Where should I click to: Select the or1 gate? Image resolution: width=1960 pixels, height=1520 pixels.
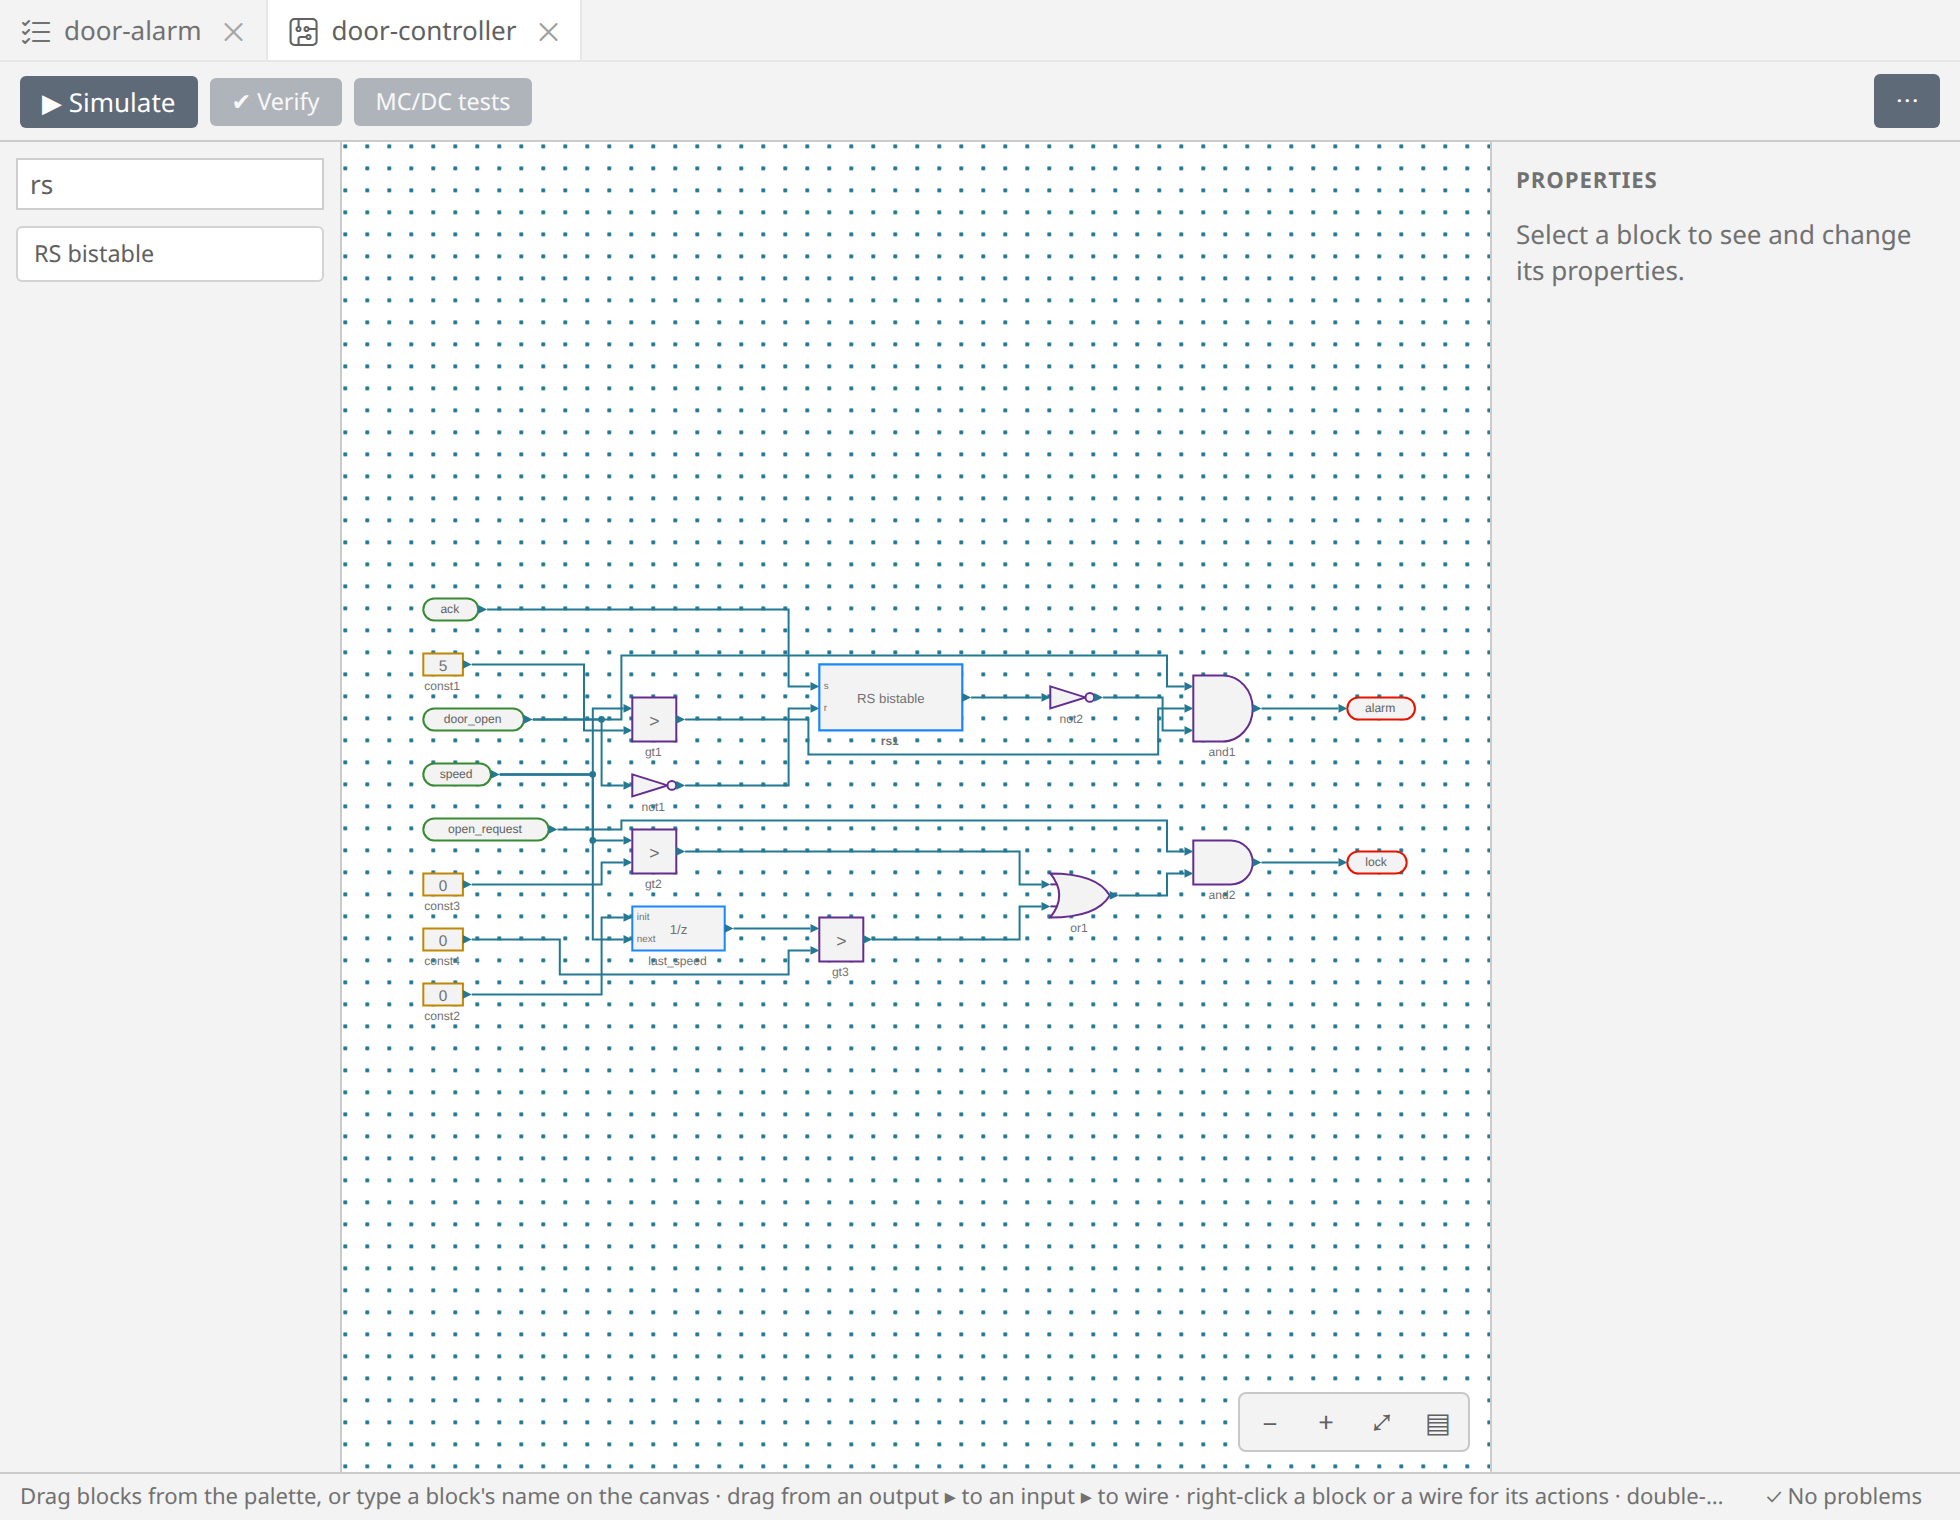(1078, 895)
